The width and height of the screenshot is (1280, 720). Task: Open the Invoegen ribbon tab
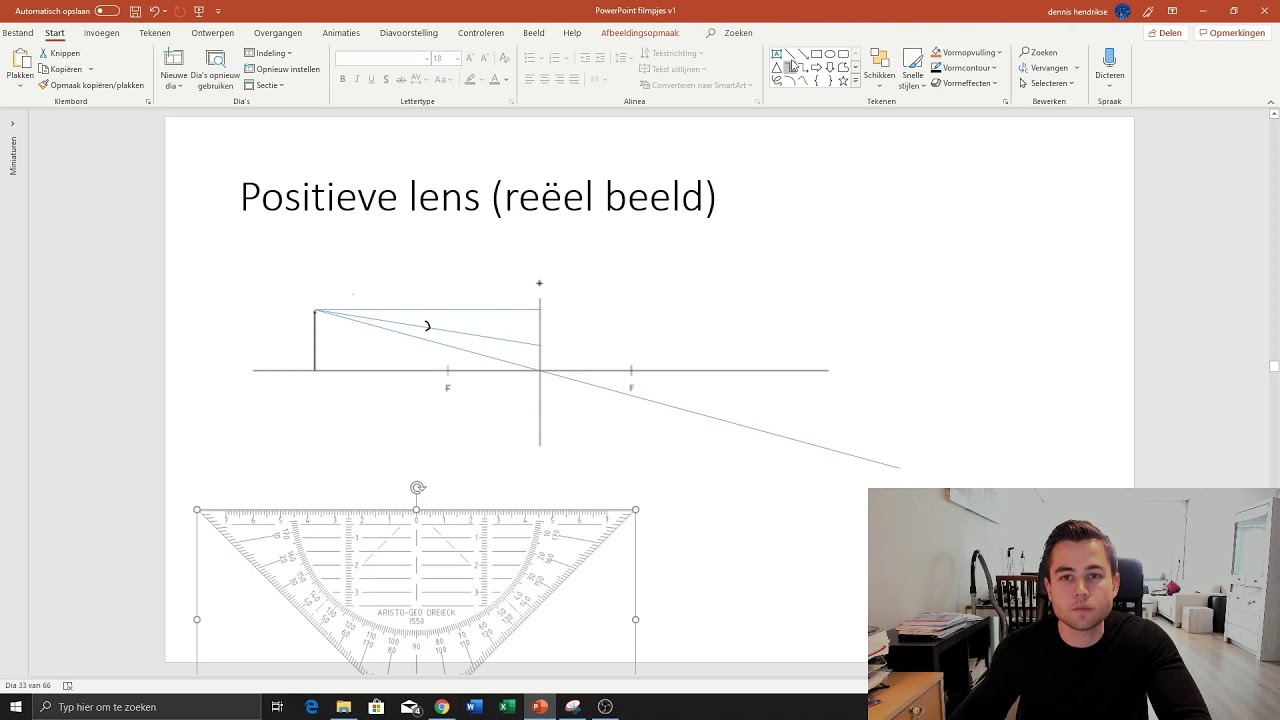point(101,33)
